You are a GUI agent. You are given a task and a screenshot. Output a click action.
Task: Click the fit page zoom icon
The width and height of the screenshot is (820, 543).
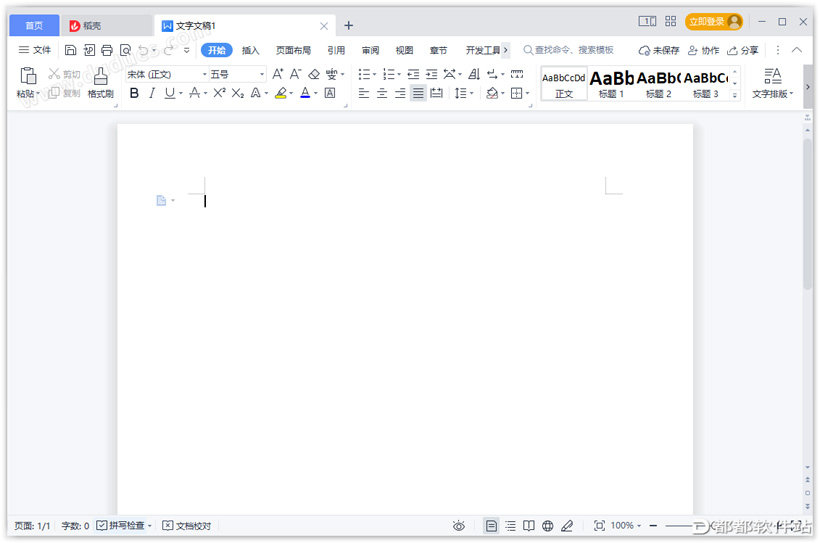tap(599, 526)
